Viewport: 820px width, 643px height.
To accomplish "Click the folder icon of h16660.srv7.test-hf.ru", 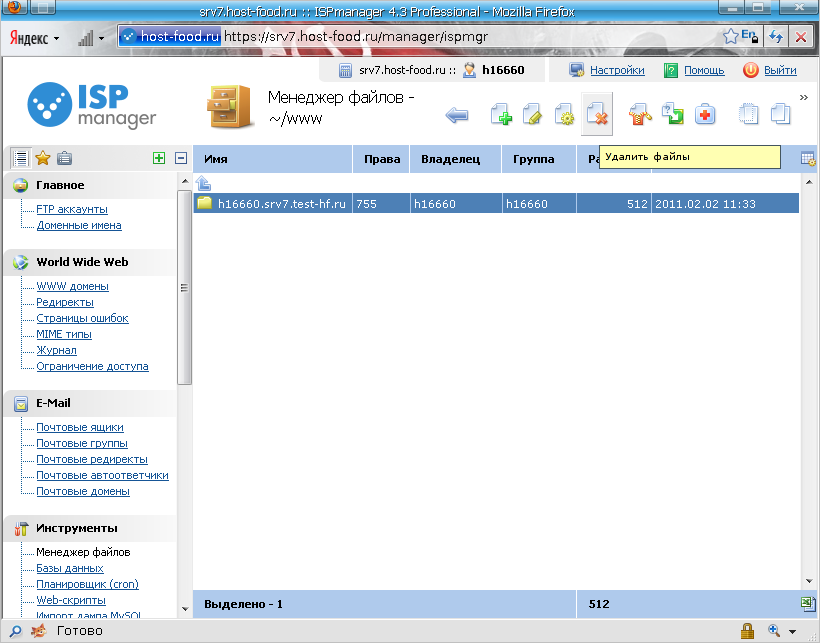I will pos(204,203).
